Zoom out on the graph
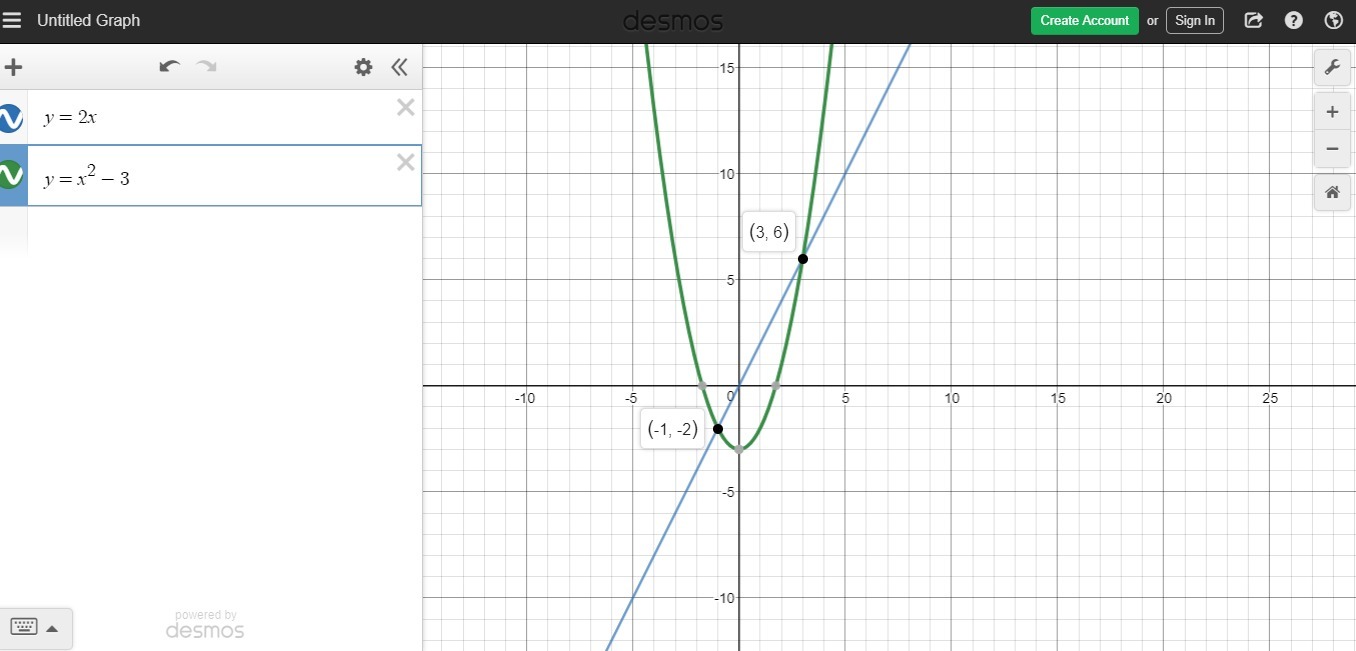1356x651 pixels. [x=1331, y=149]
